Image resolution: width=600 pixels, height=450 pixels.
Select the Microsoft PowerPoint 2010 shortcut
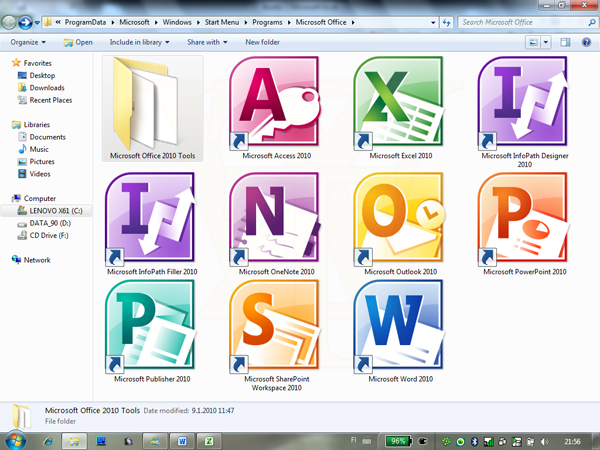(524, 224)
